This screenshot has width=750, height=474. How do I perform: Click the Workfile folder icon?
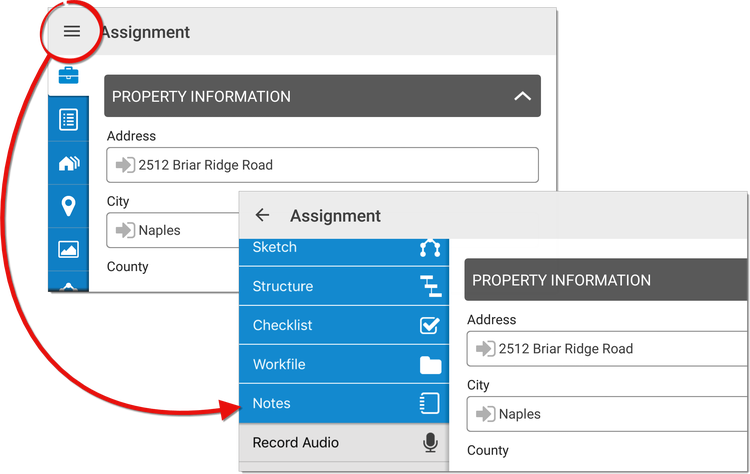click(x=430, y=365)
